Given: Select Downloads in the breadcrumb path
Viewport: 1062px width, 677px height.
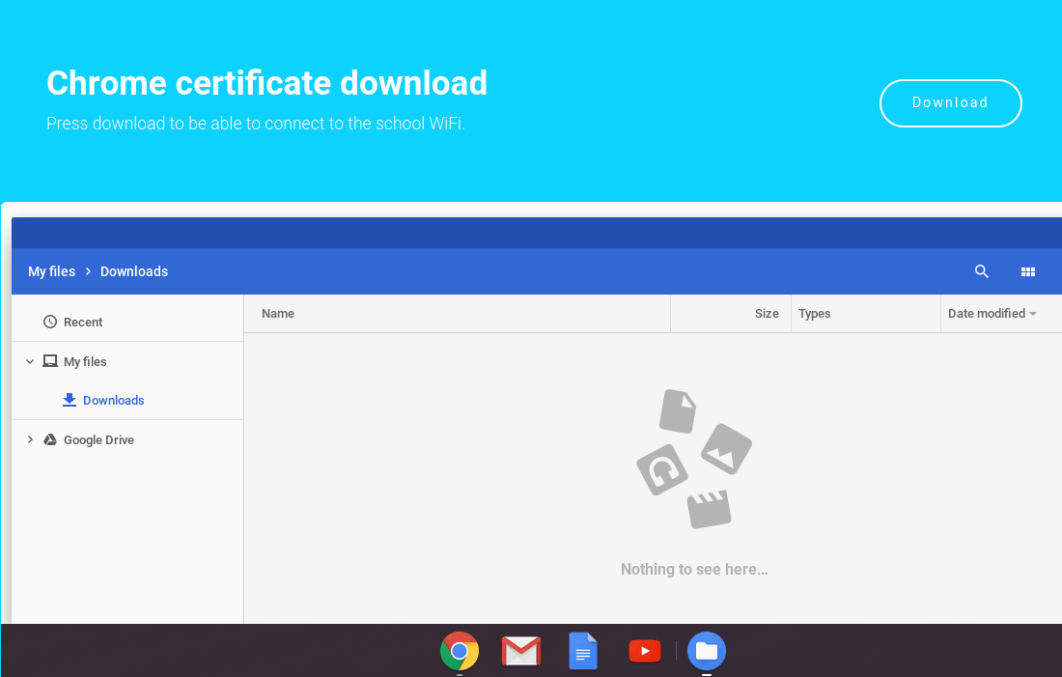Looking at the screenshot, I should tap(133, 271).
